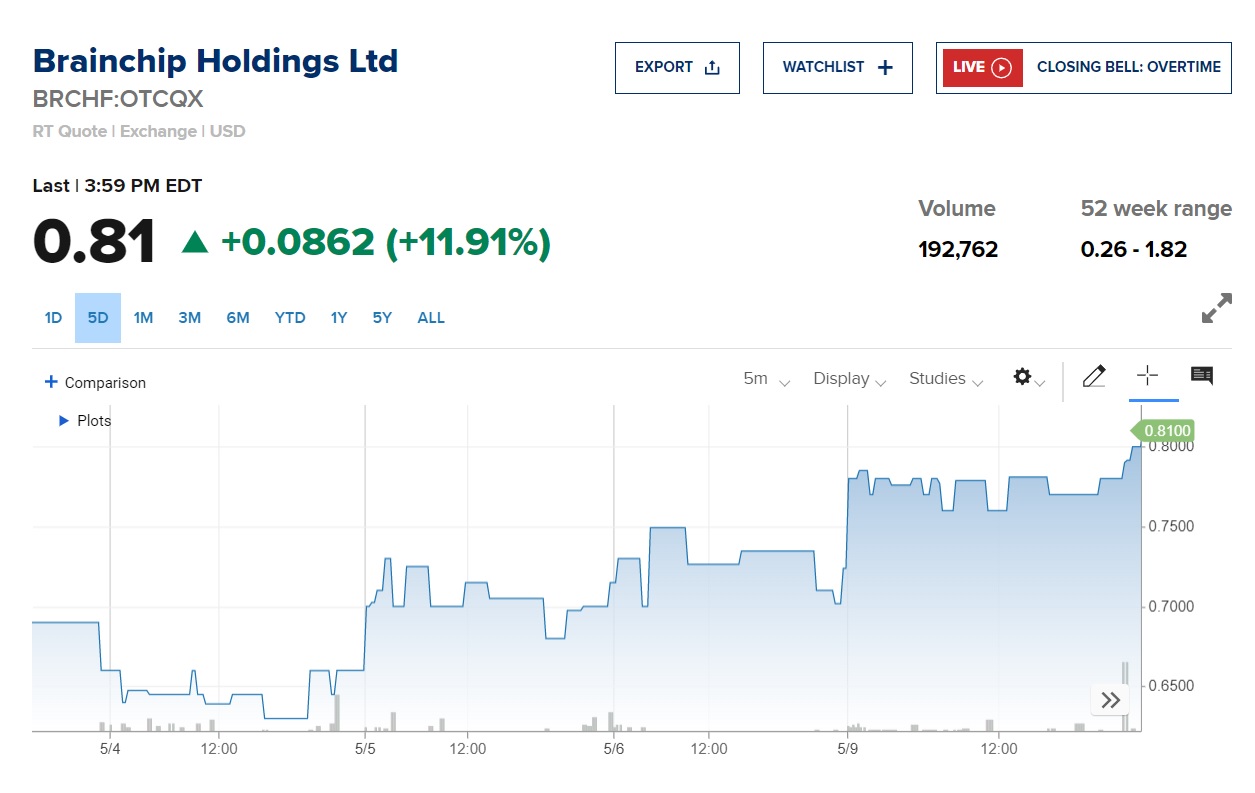Open Closing Bell: Overtime live link
The image size is (1255, 793).
click(1128, 68)
